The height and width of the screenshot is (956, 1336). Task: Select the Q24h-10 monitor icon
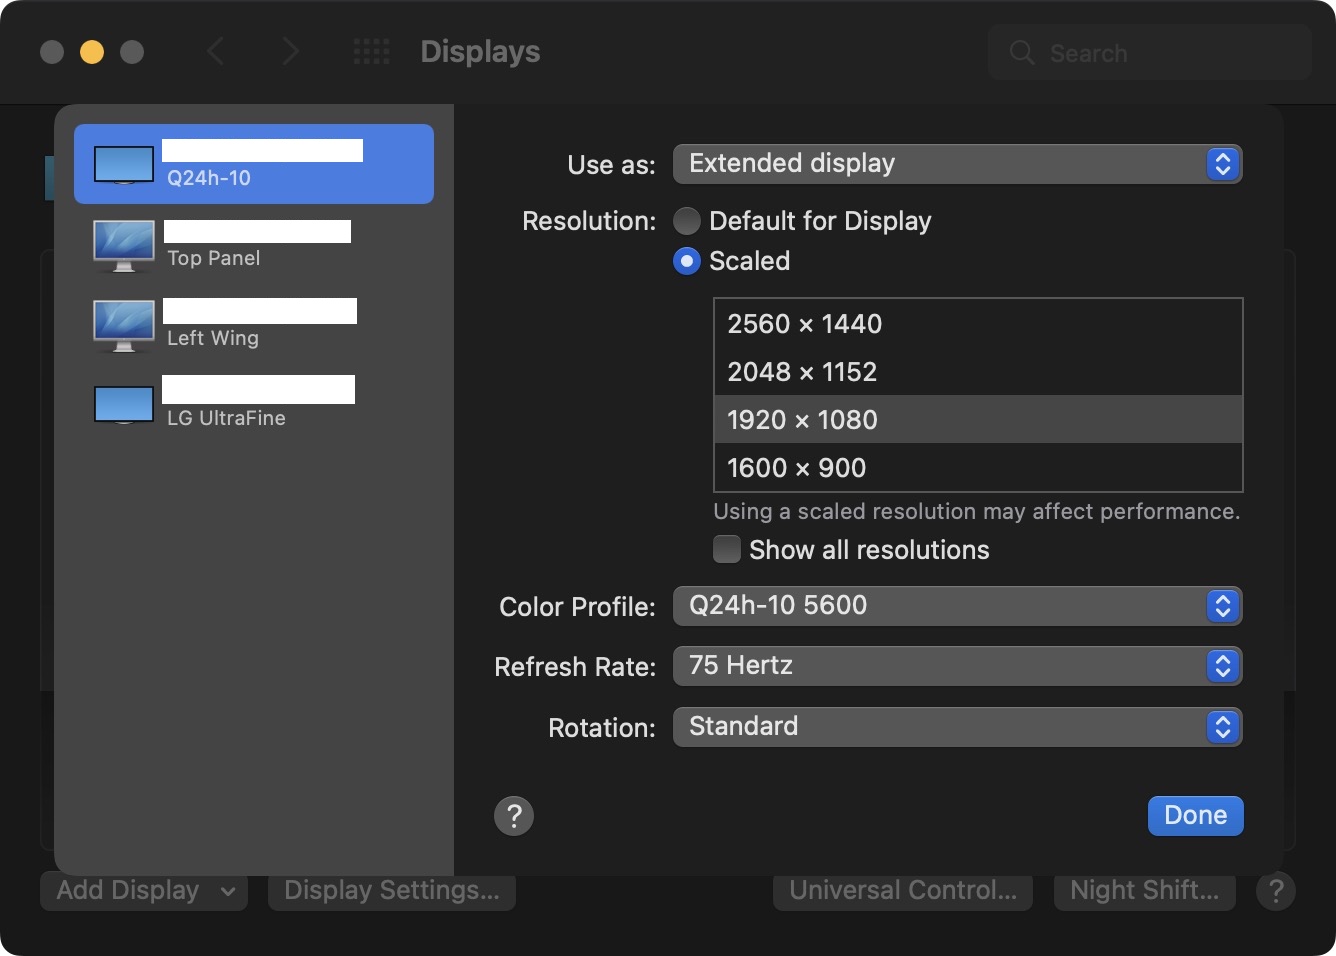point(124,165)
